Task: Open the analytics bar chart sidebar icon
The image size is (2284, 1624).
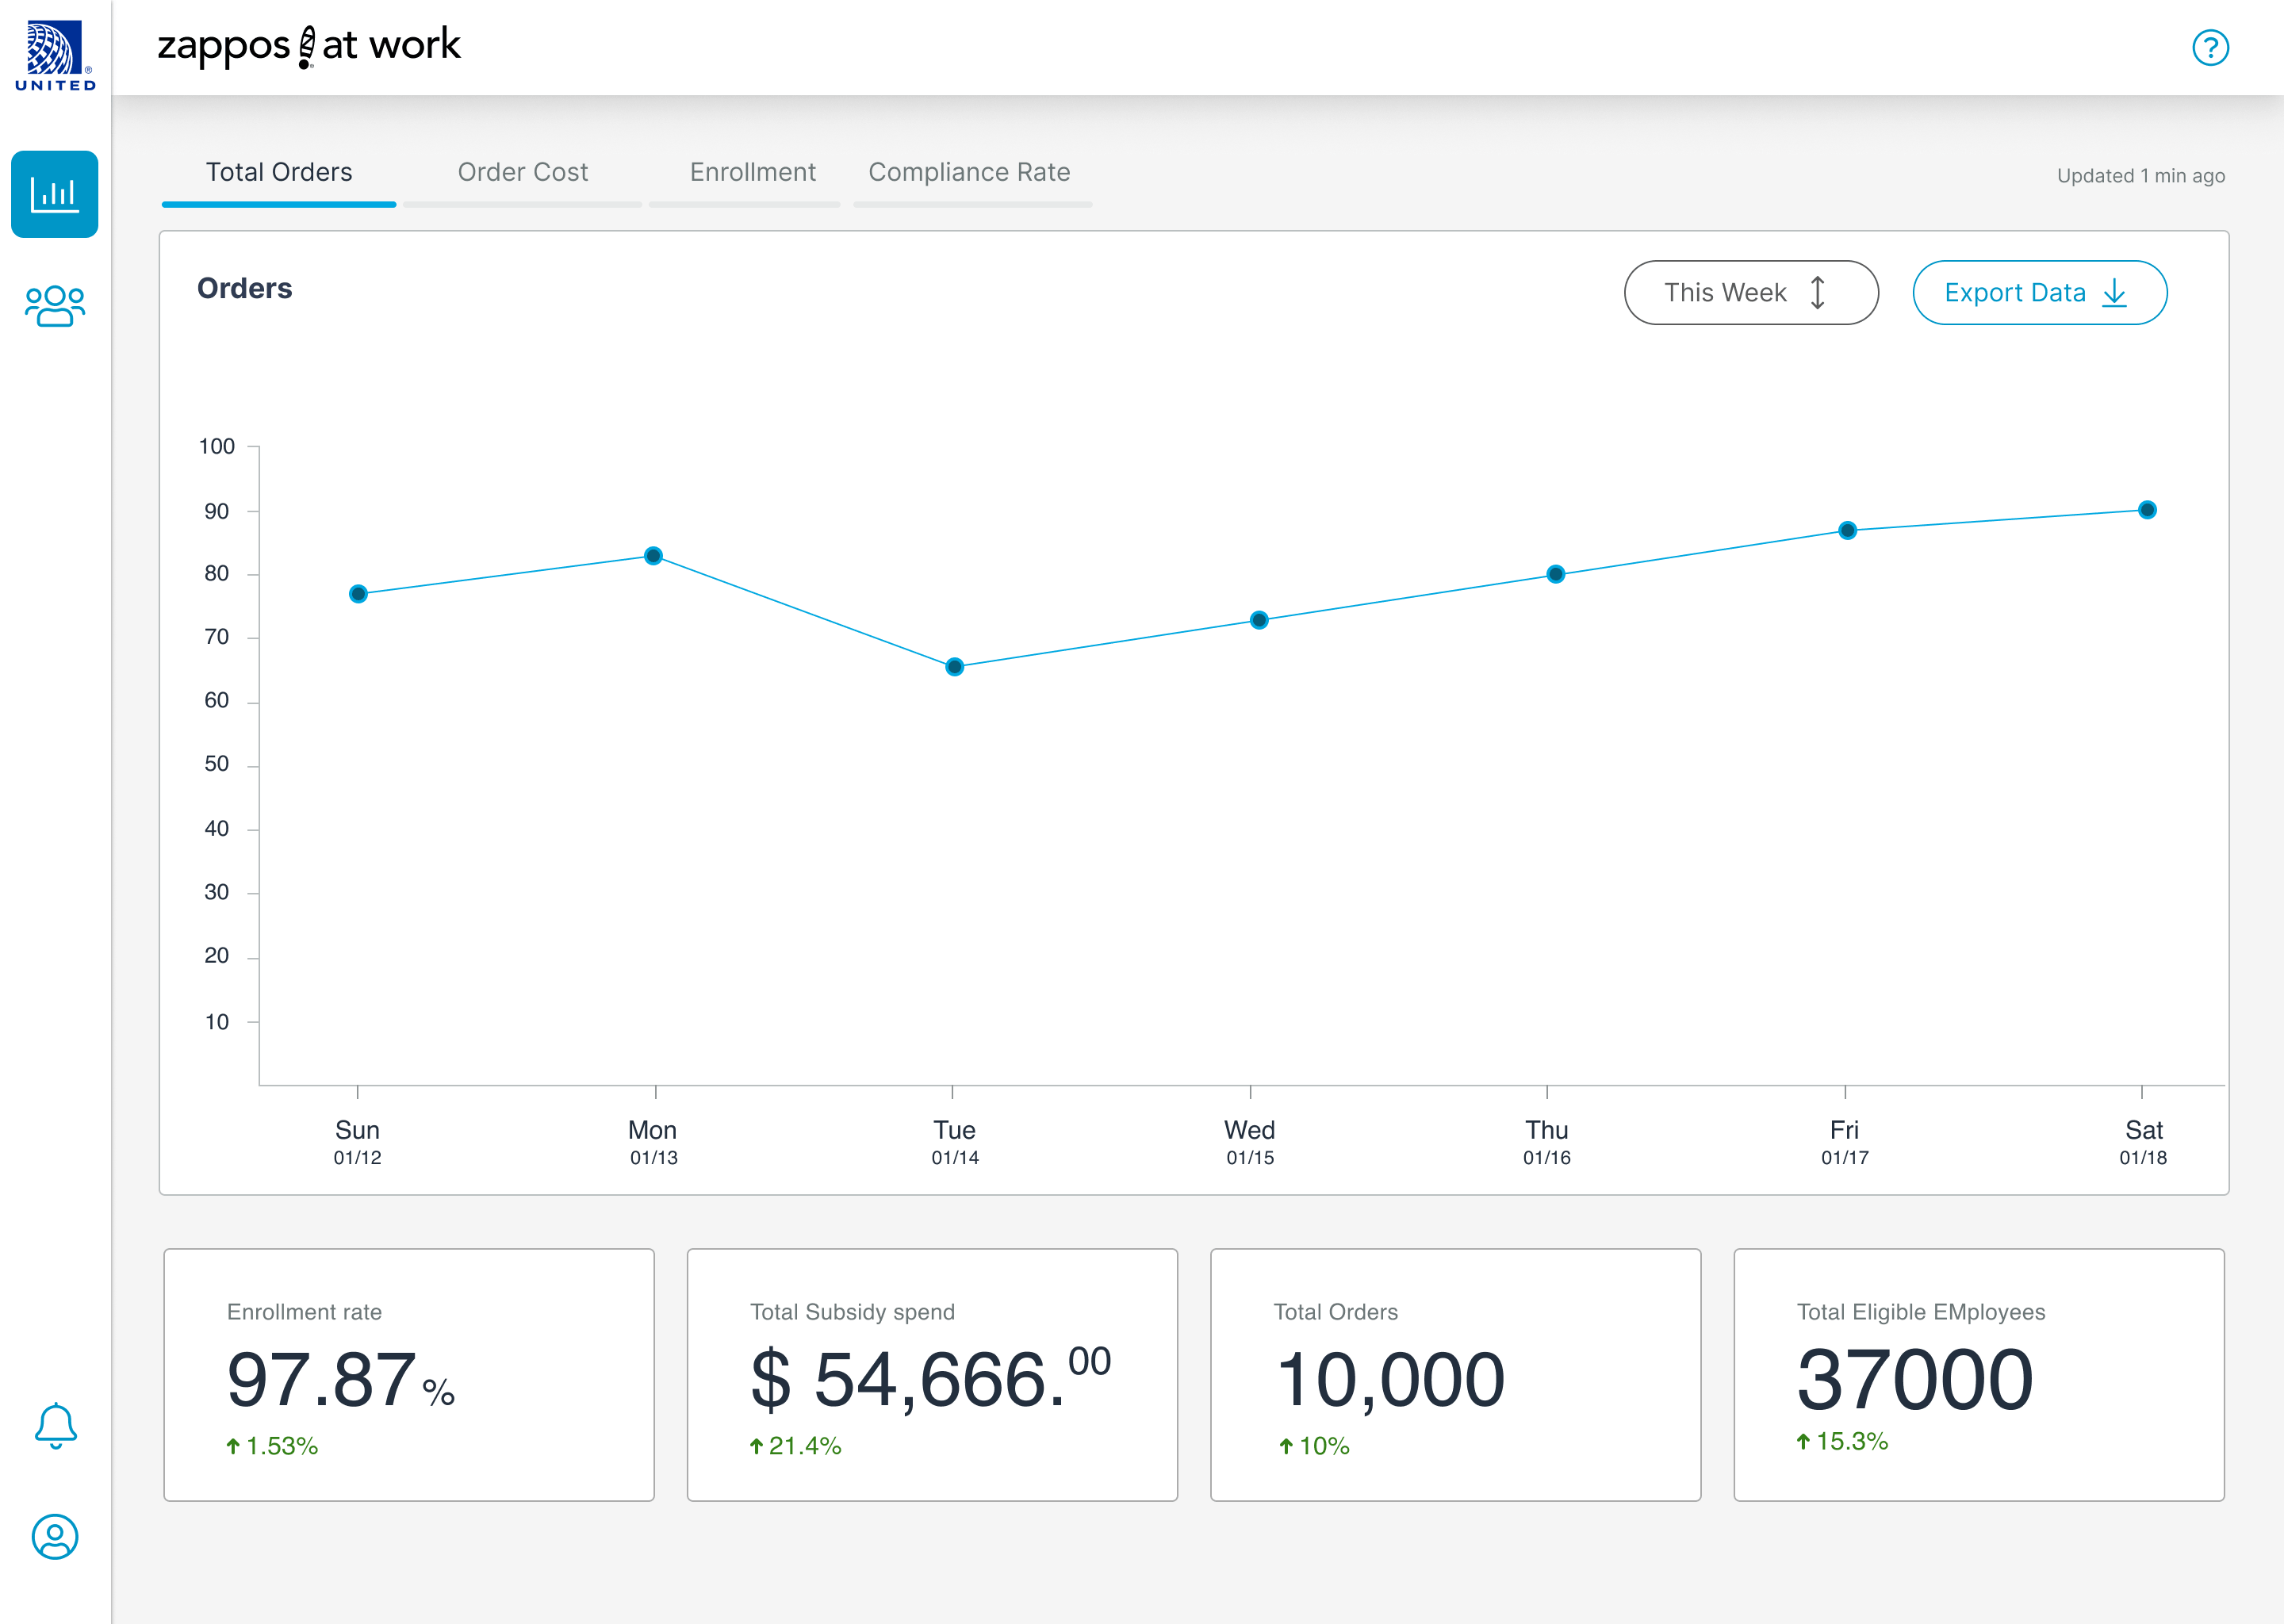Action: pyautogui.click(x=54, y=194)
